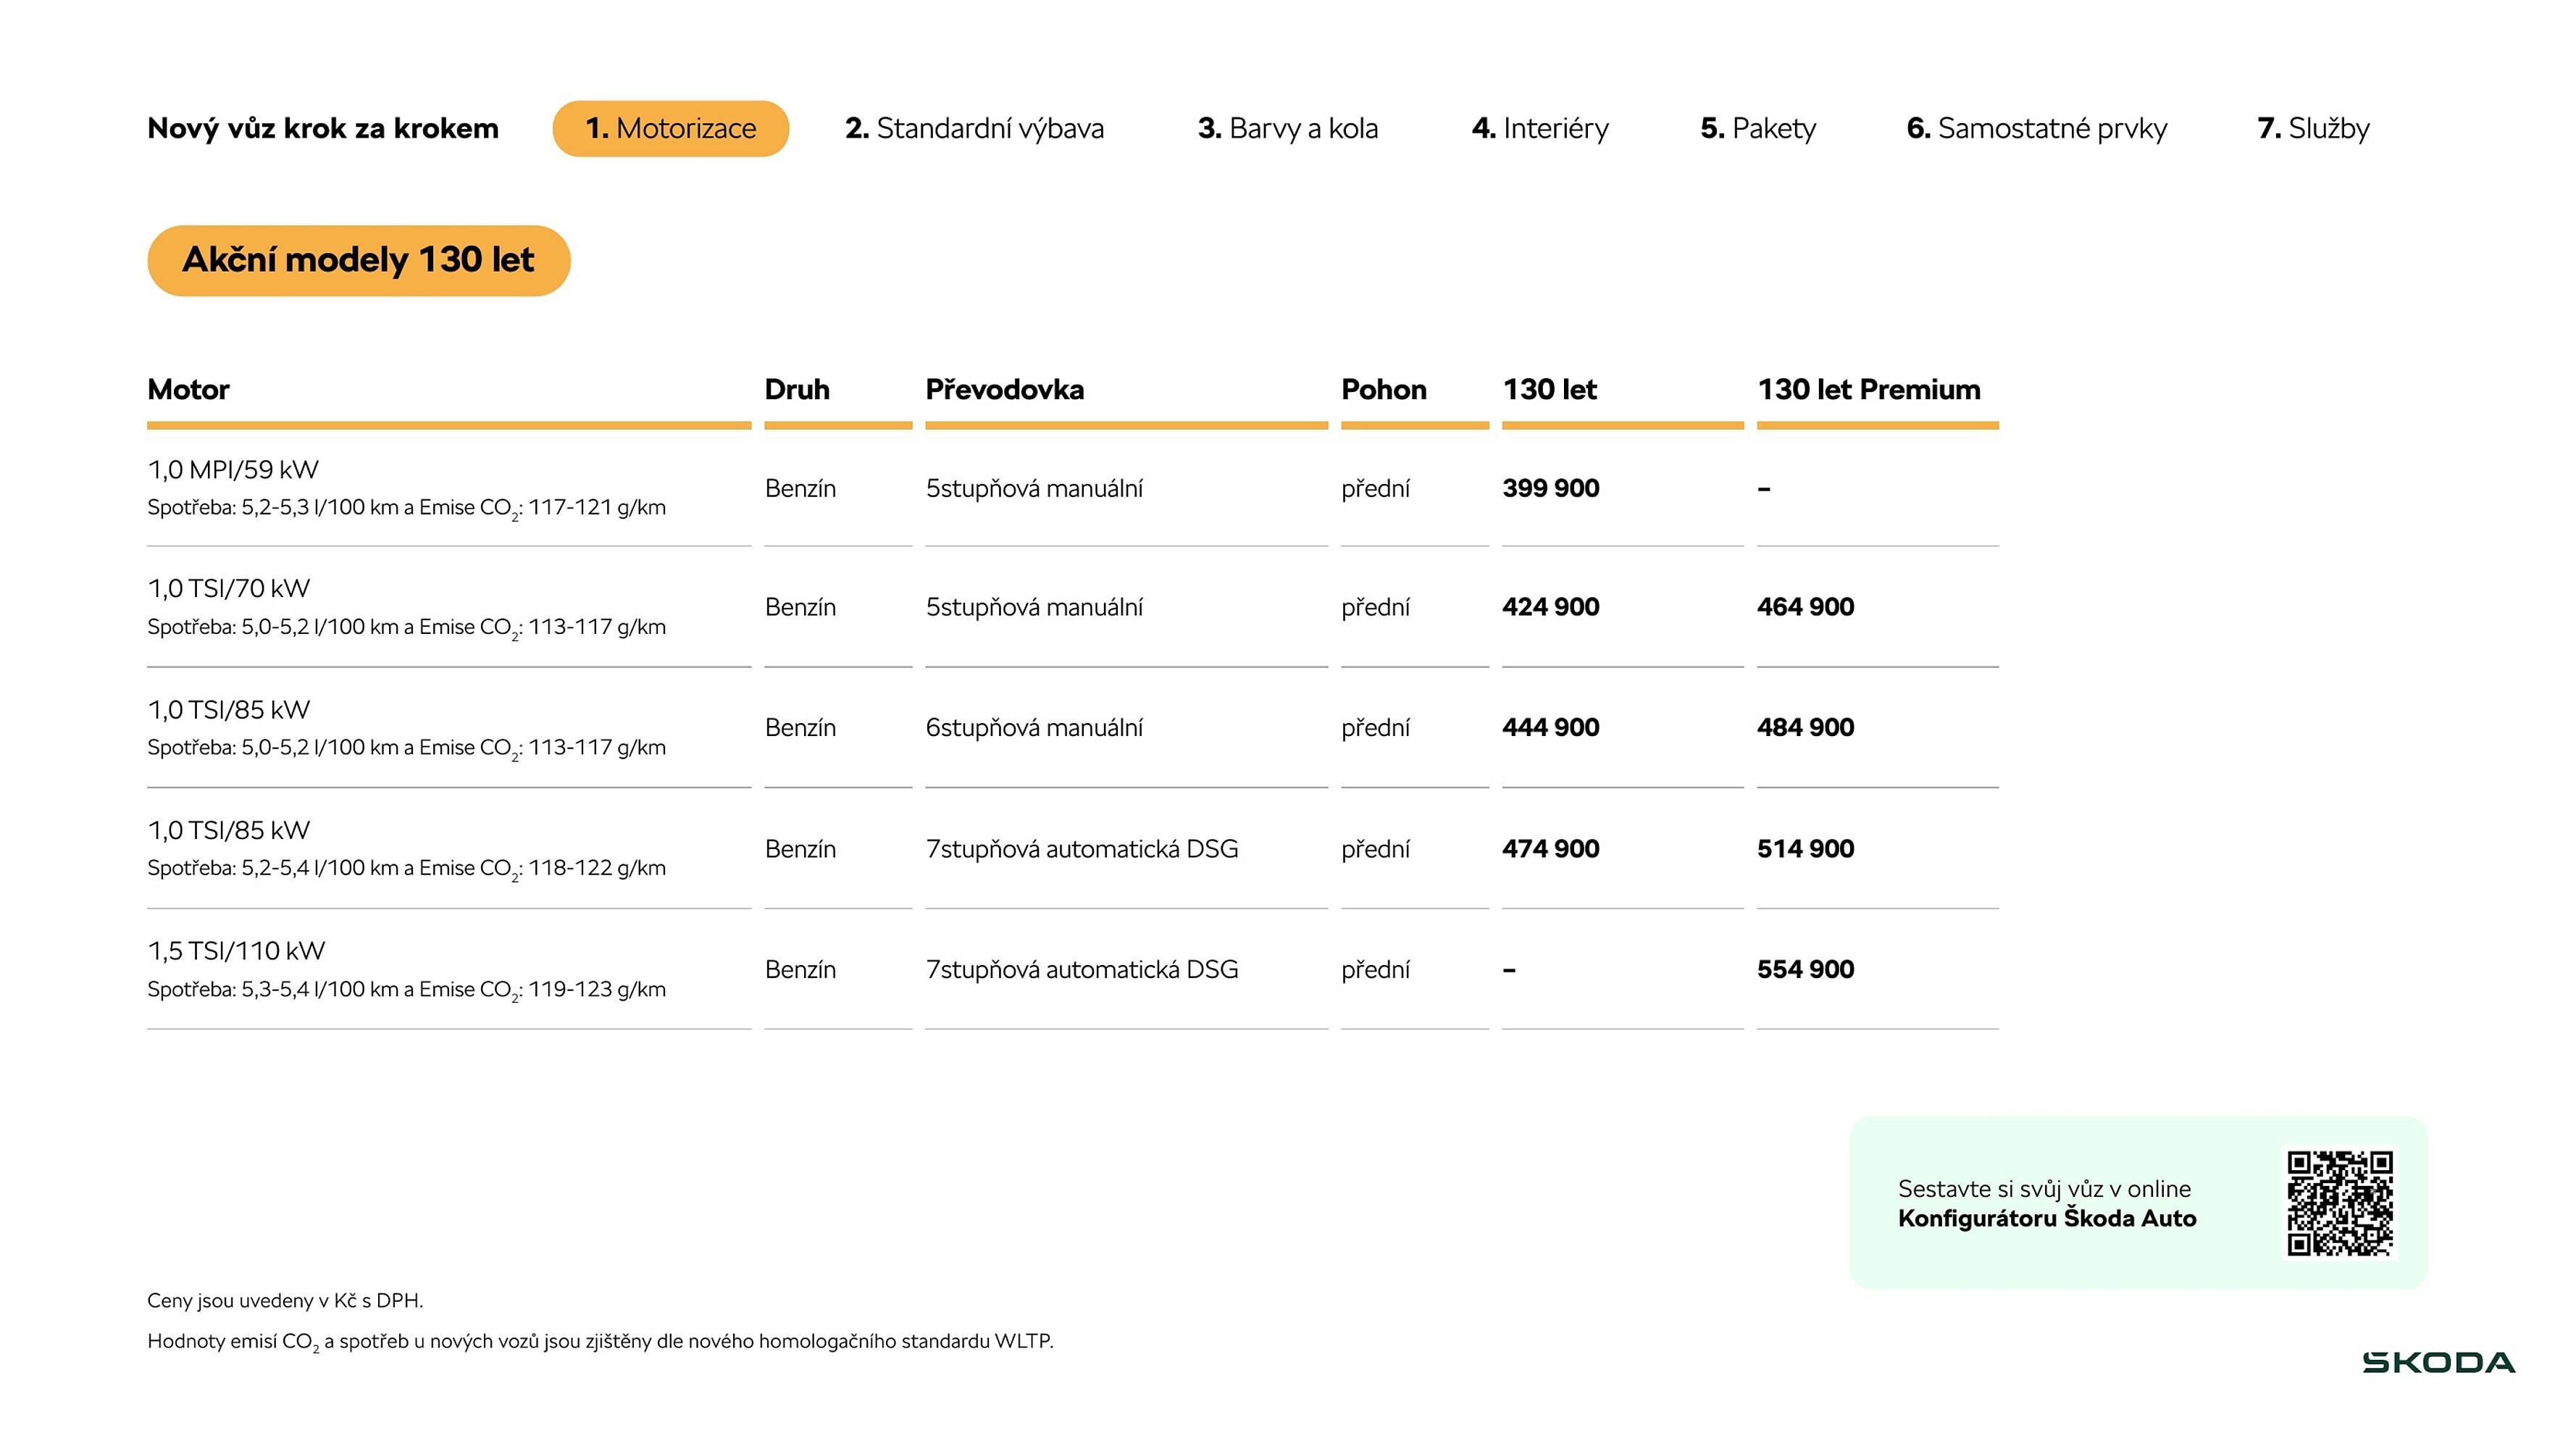Click the 6stupňová manuální gearbox cell
This screenshot has width=2576, height=1449.
1034,727
